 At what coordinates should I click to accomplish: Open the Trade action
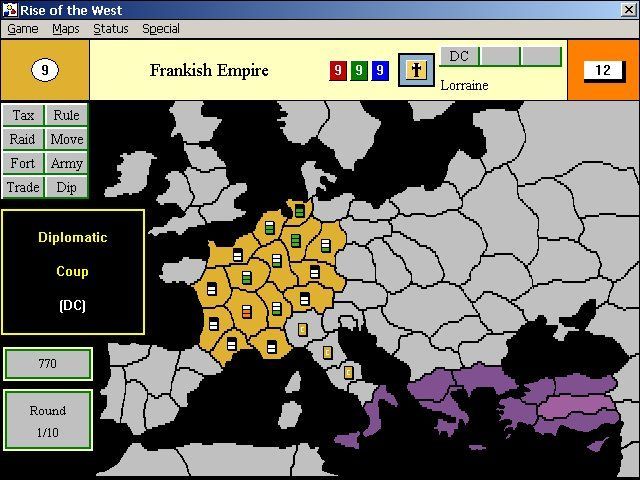coord(23,187)
